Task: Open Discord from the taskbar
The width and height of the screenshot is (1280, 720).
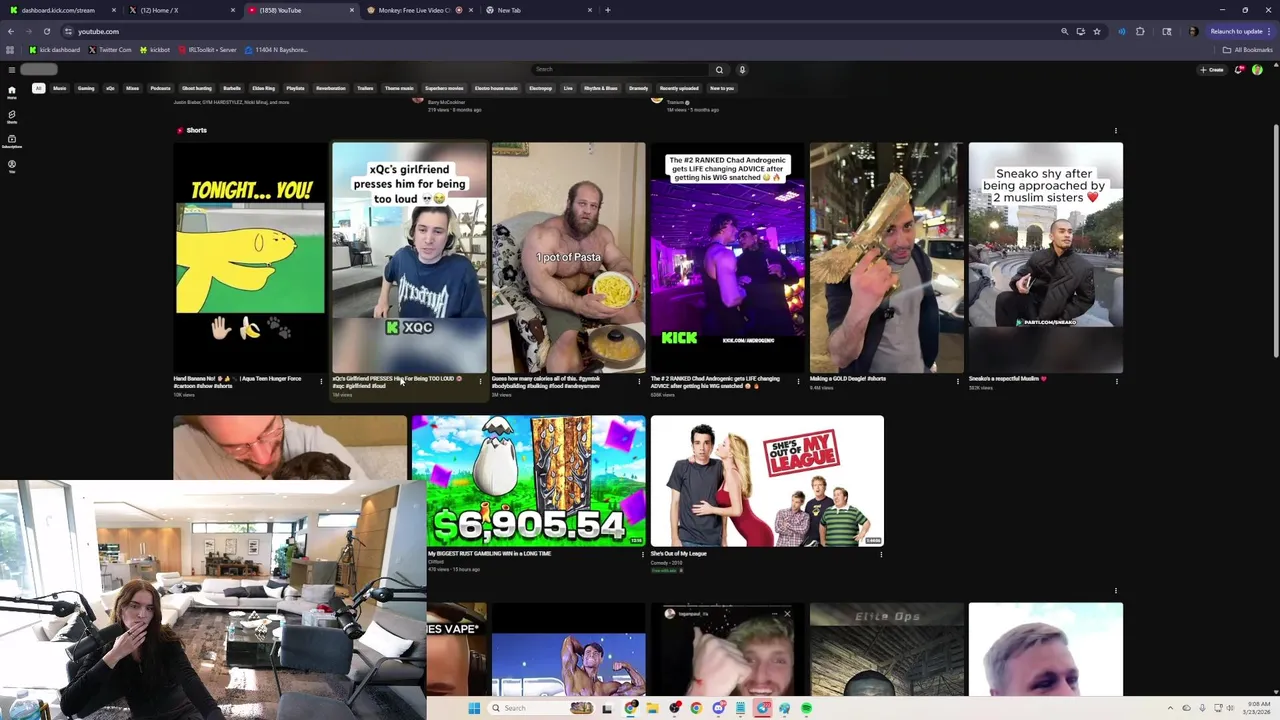Action: pos(718,708)
